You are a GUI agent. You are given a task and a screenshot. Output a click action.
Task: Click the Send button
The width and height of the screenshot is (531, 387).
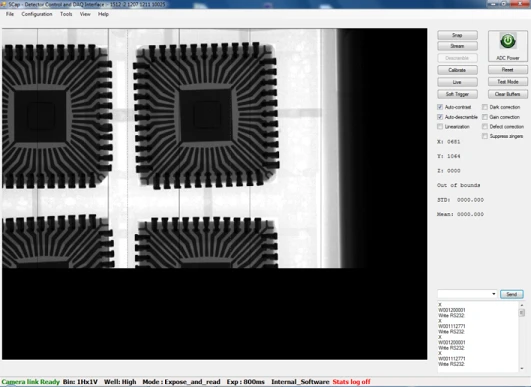[512, 294]
